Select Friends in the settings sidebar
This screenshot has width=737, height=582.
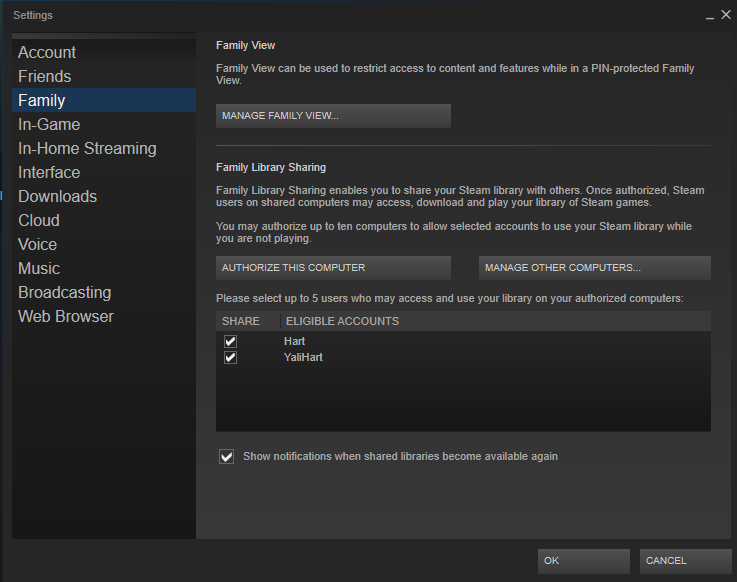pyautogui.click(x=104, y=76)
